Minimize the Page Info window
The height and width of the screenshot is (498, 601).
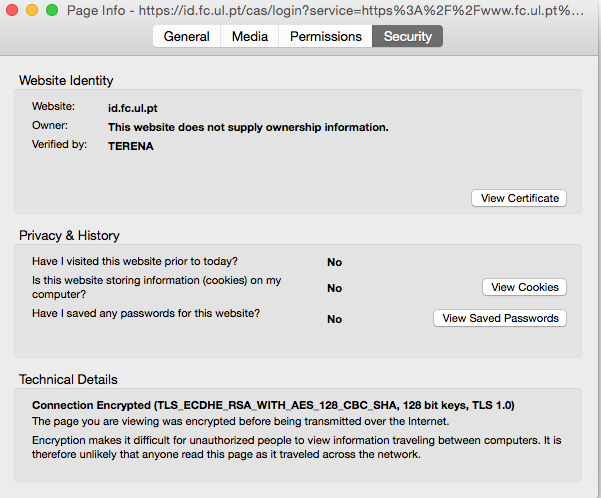pos(31,10)
